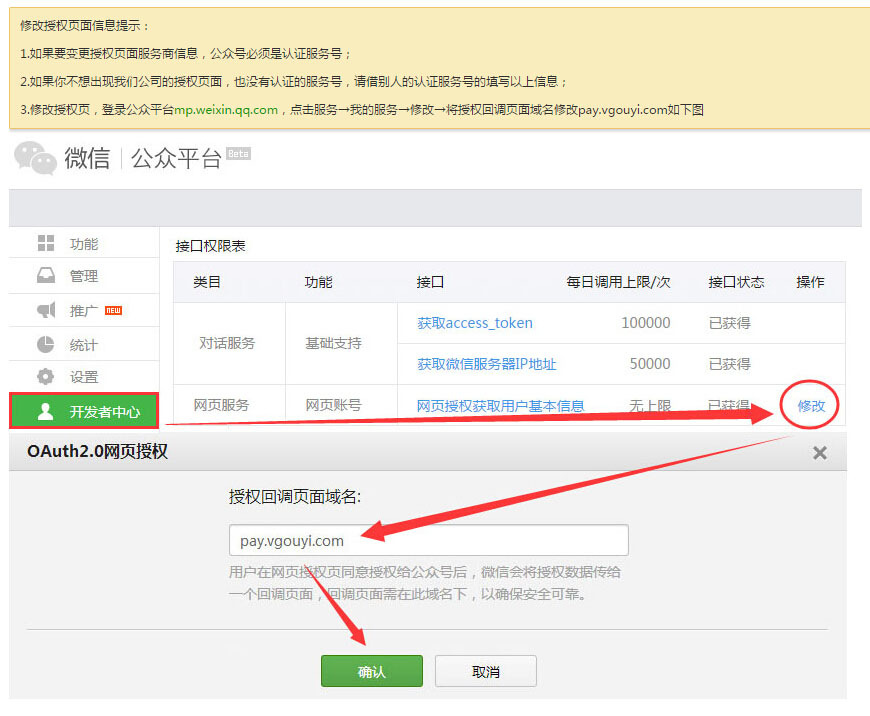870x716 pixels.
Task: Click the 功能 grid icon in sidebar
Action: 46,244
